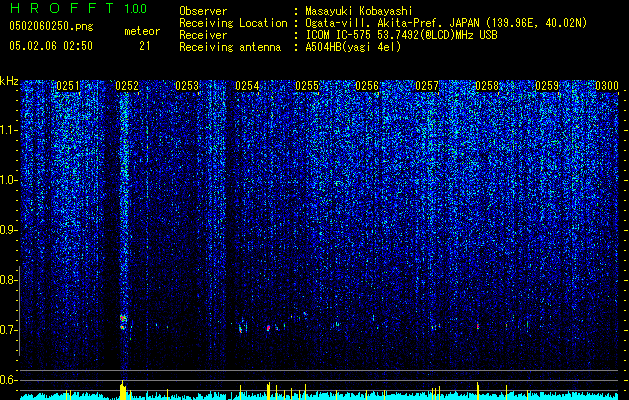Click the bright meteor echo at 0252
Image resolution: width=629 pixels, height=400 pixels.
point(123,322)
